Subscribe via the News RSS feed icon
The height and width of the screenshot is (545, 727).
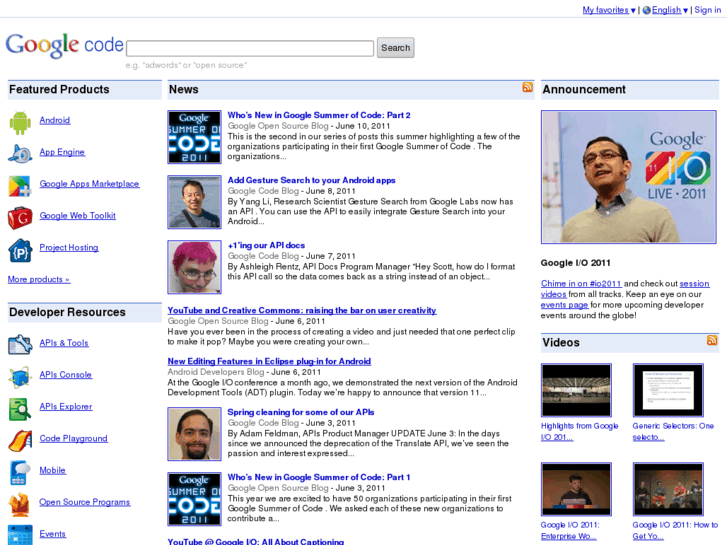pos(527,88)
